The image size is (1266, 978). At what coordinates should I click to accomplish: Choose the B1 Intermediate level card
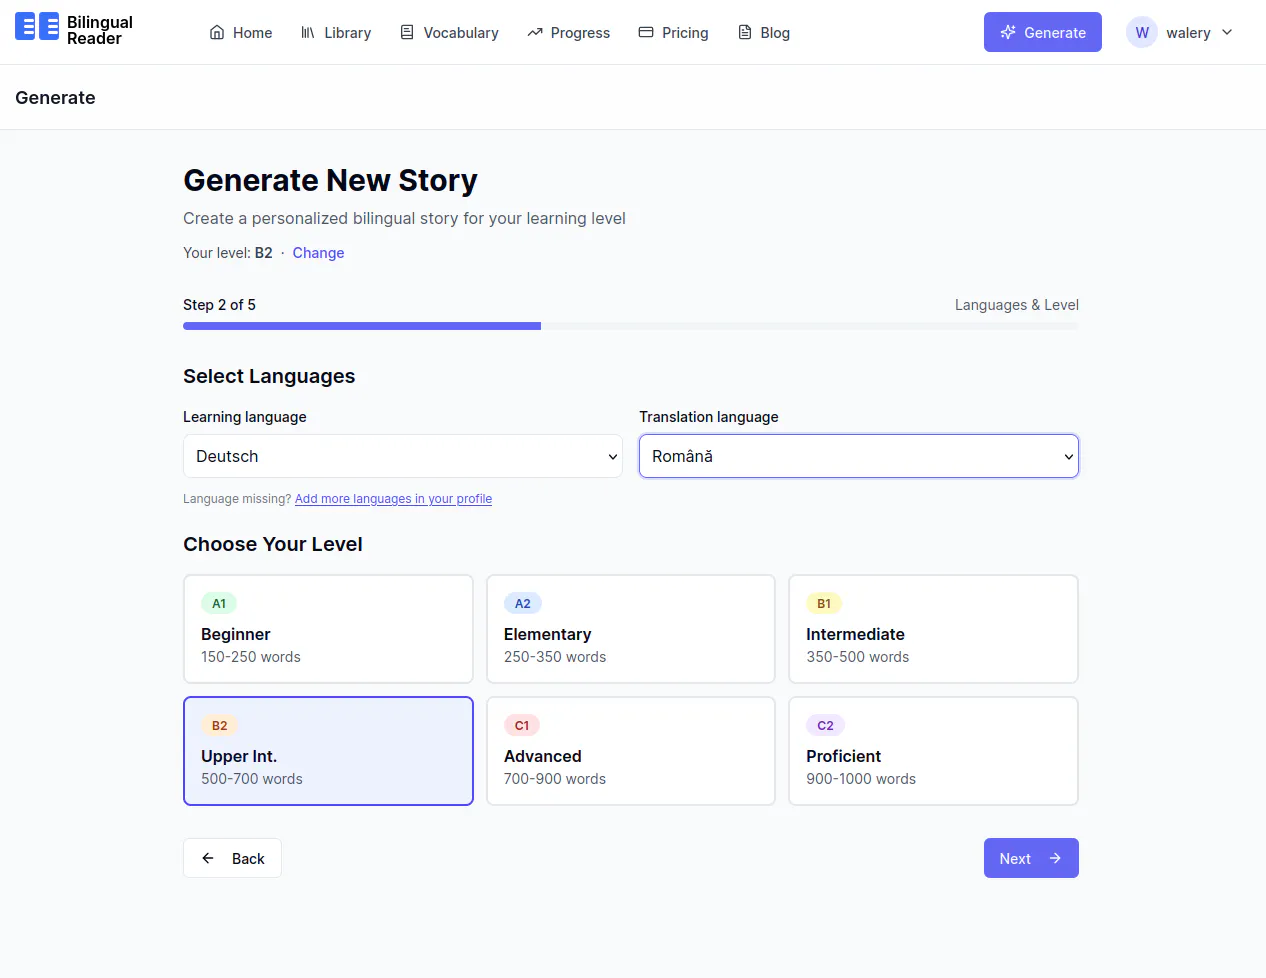pos(934,629)
